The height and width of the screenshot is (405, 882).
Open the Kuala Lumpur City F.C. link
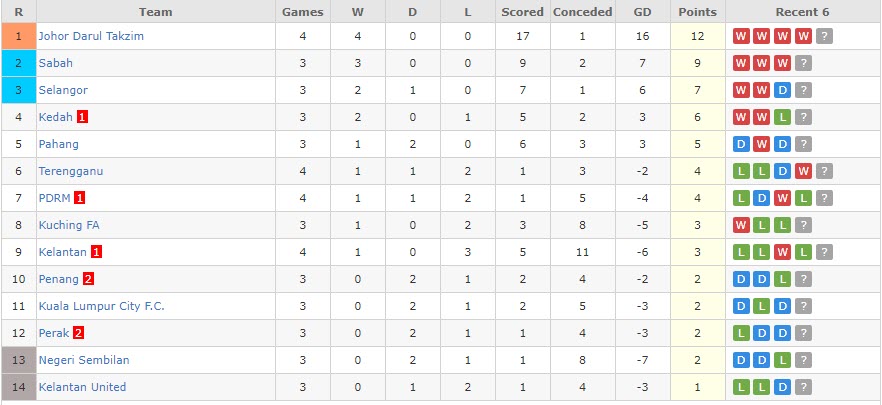point(102,306)
